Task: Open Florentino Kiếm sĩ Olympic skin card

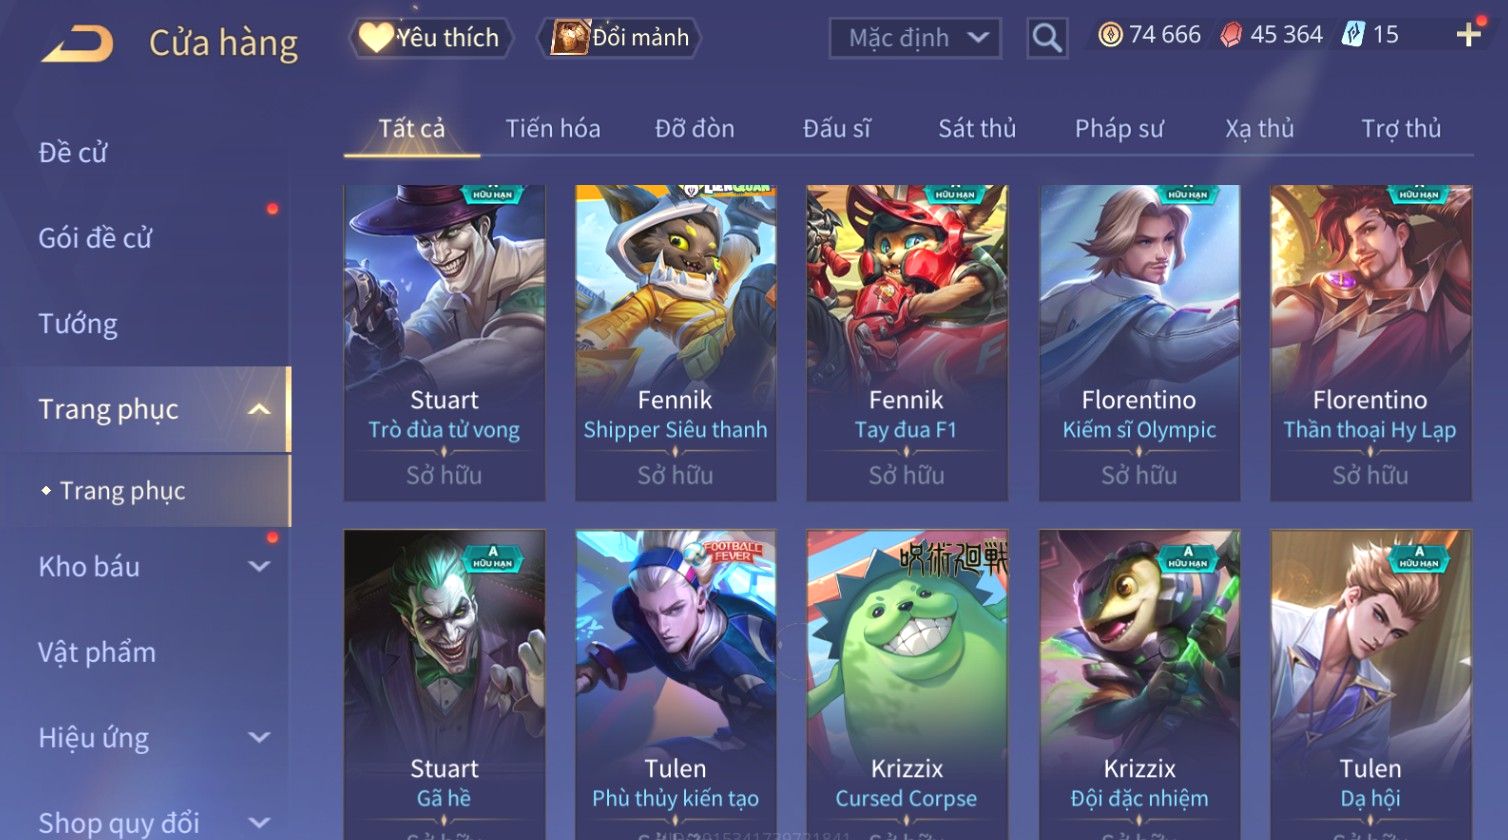Action: click(x=1139, y=343)
